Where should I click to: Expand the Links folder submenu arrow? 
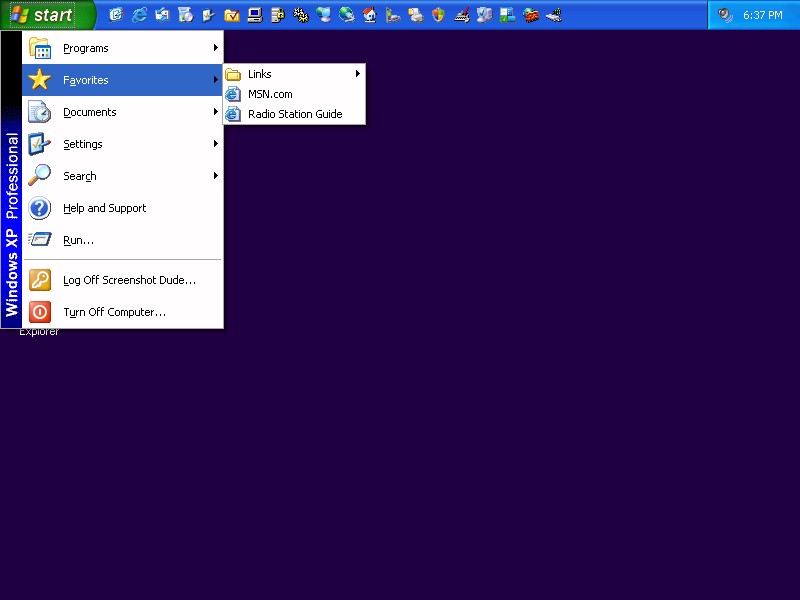tap(358, 74)
